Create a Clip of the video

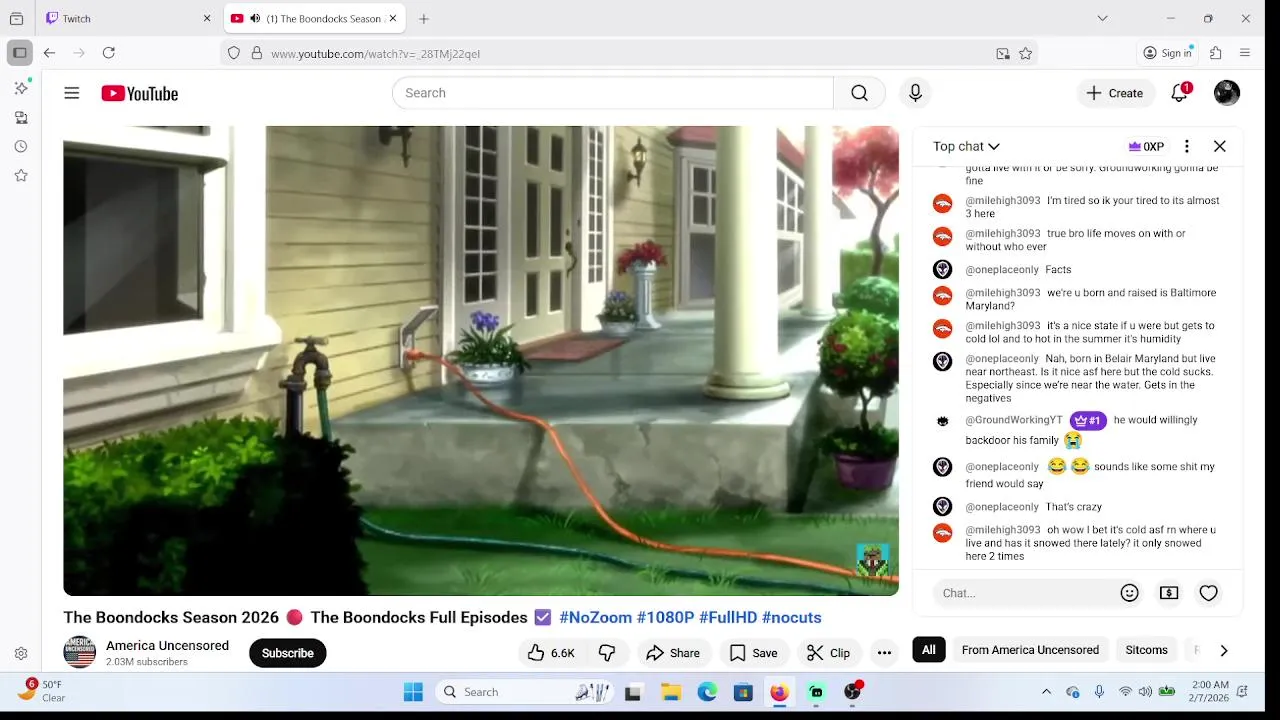point(828,653)
